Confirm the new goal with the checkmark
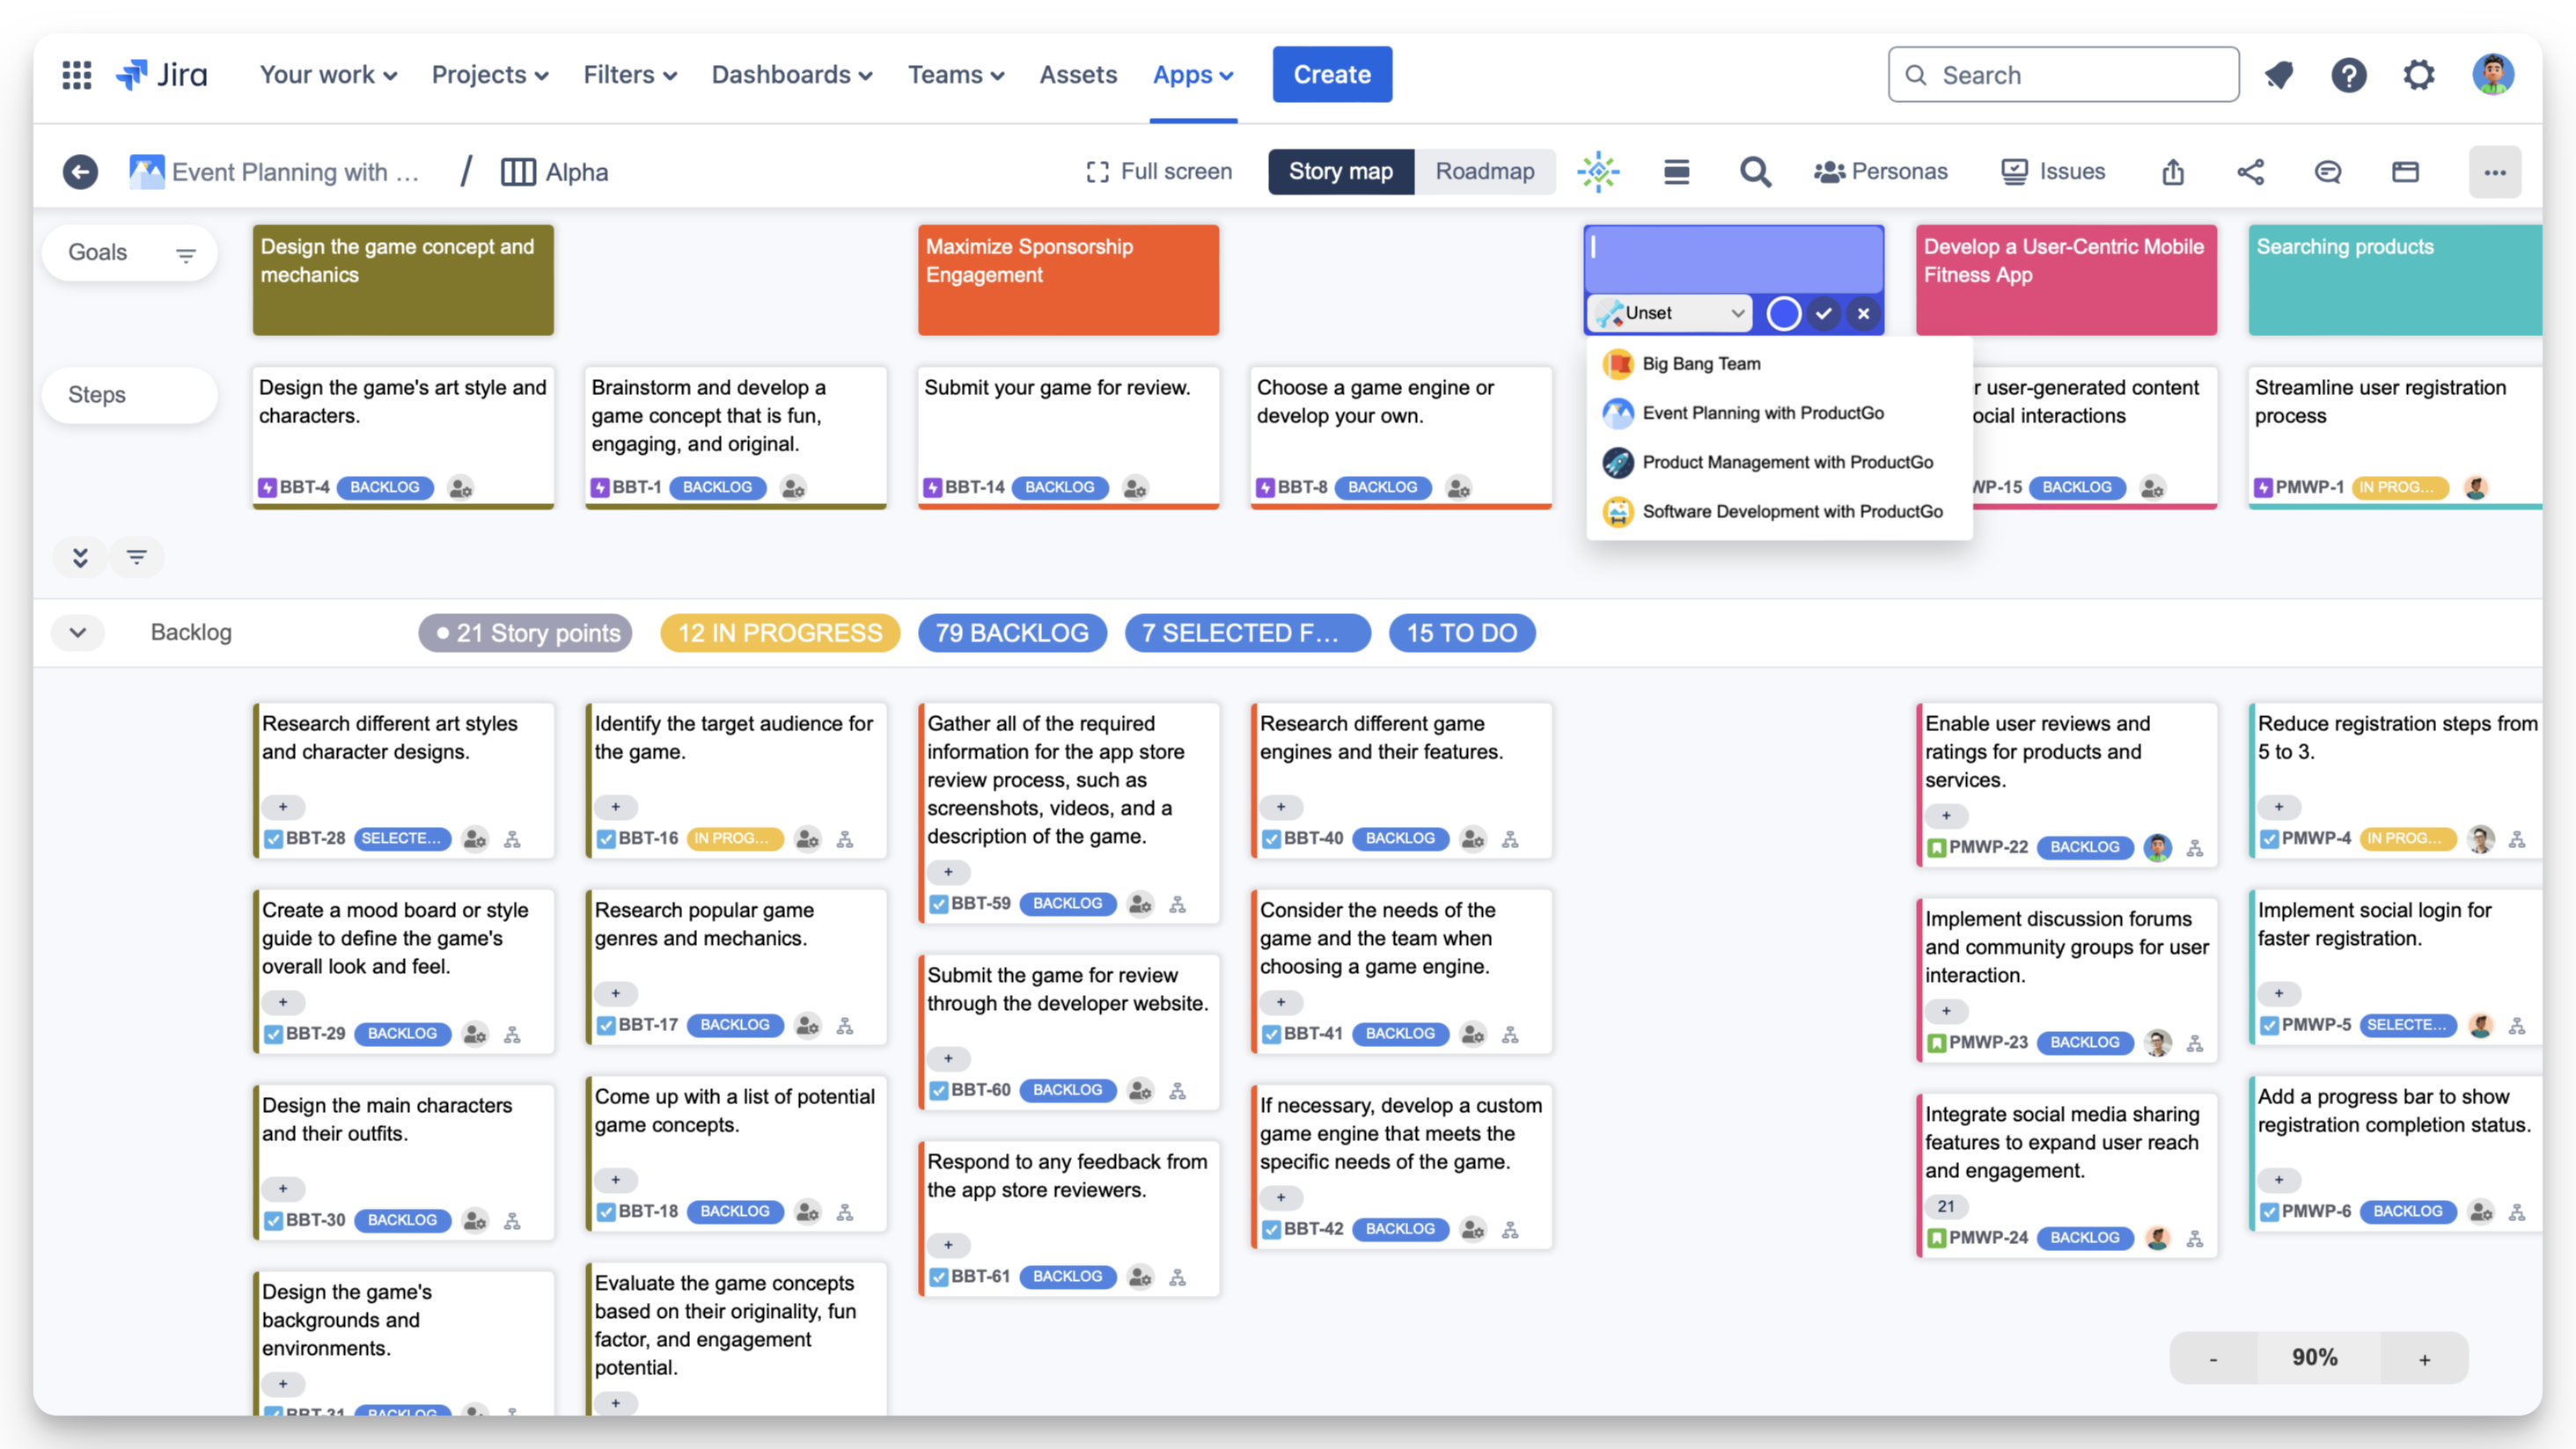 pos(1824,313)
